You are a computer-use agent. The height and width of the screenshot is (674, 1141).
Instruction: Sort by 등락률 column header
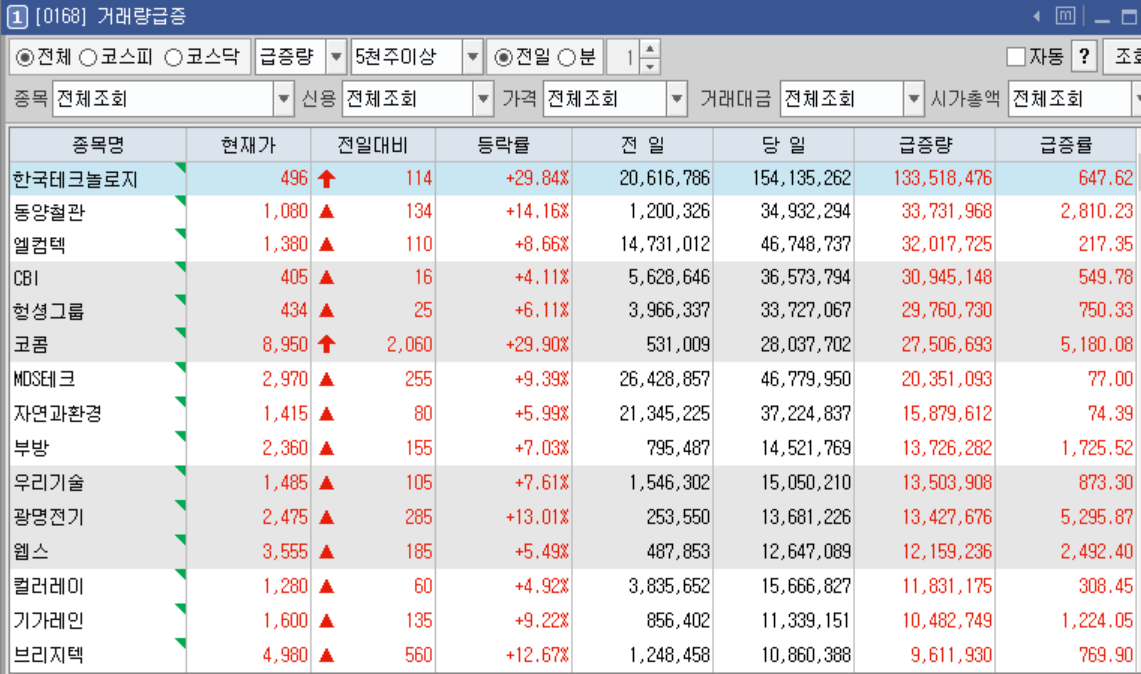[504, 145]
